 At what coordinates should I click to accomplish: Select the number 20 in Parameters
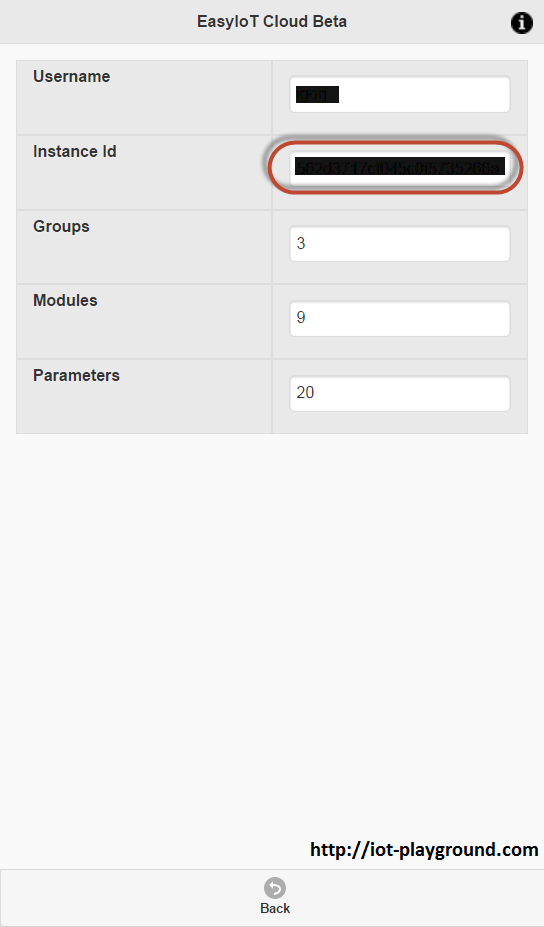click(x=305, y=393)
